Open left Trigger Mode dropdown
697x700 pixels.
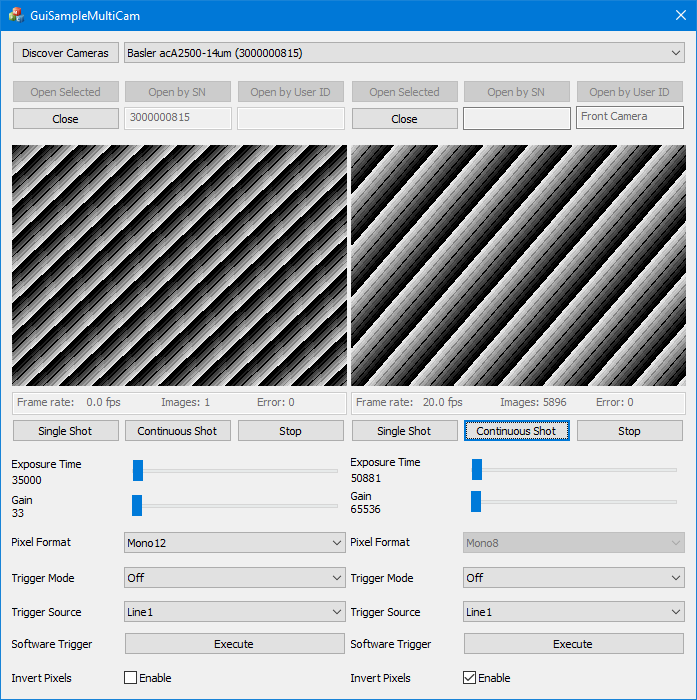pyautogui.click(x=234, y=578)
